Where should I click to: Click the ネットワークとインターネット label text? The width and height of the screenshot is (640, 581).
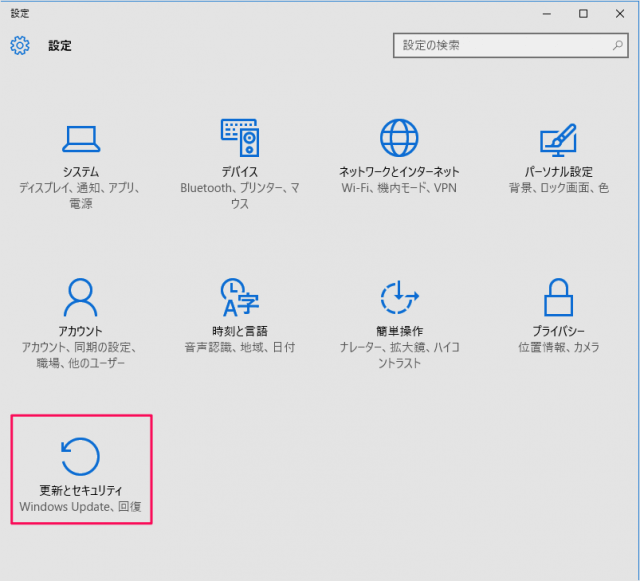pyautogui.click(x=399, y=172)
